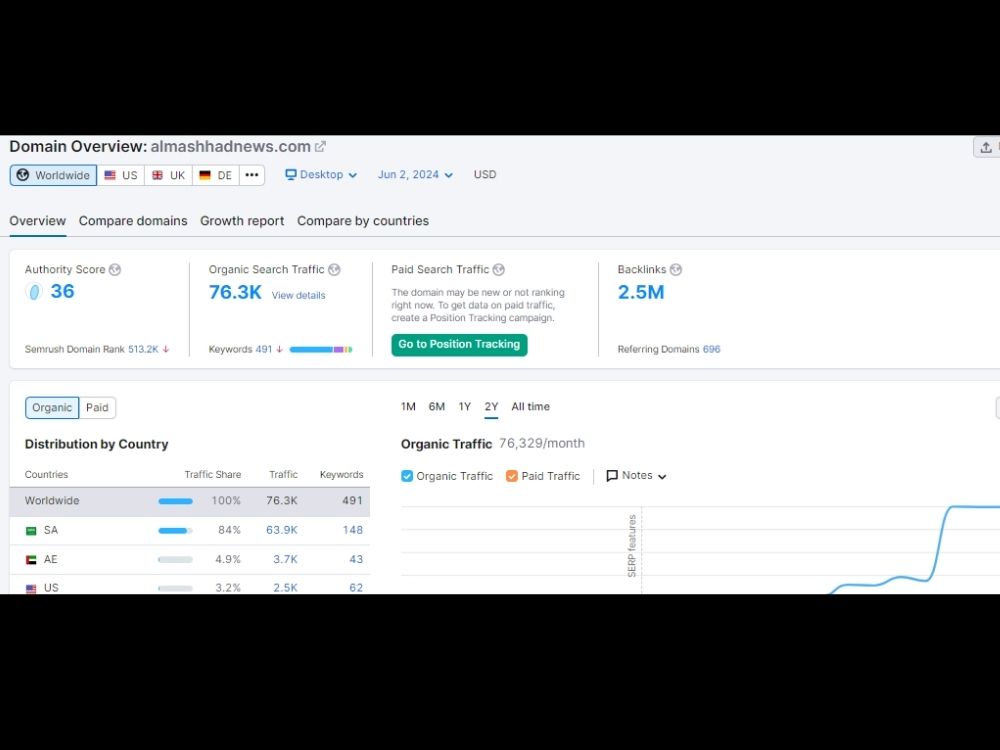Select US database filter
Viewport: 1000px width, 750px height.
click(x=121, y=175)
